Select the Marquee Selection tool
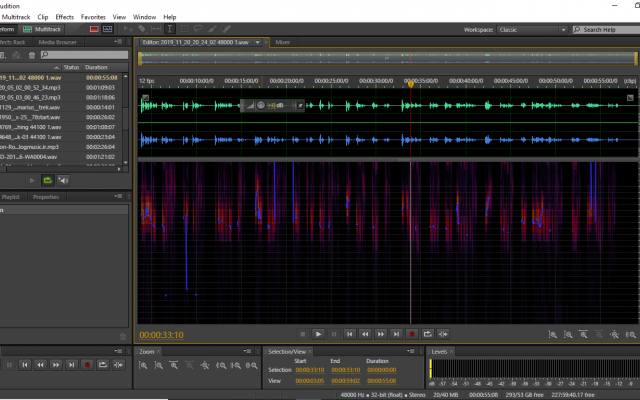Screen dimensions: 640x400 [184, 29]
